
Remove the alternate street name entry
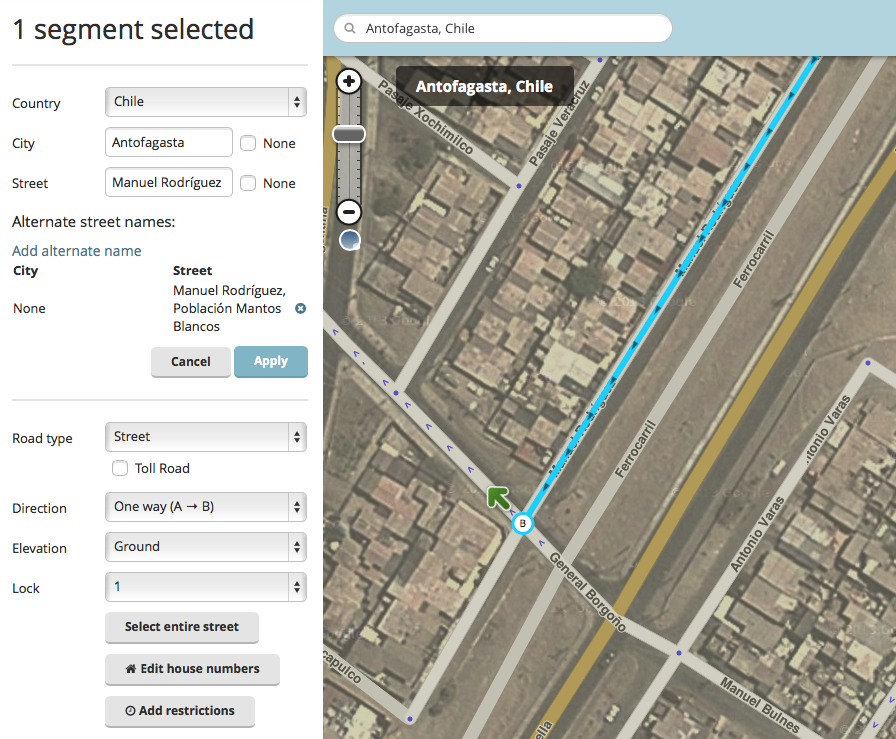tap(300, 308)
